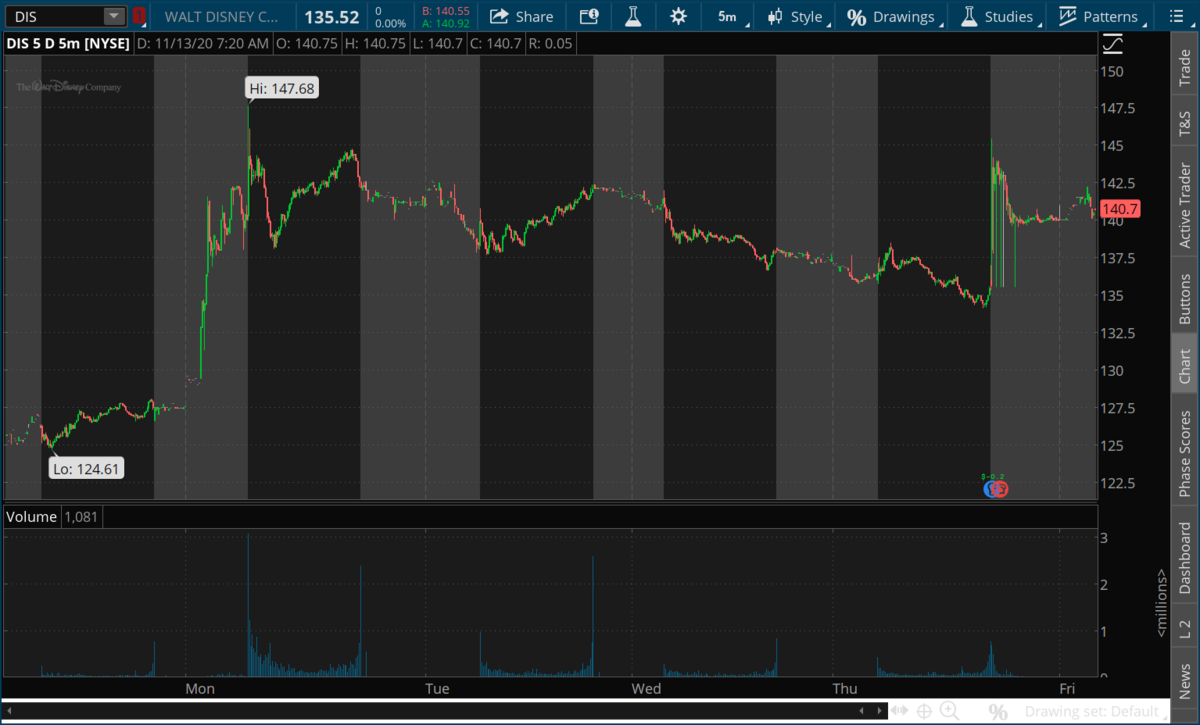Select the Chart side tab

[x=1185, y=365]
